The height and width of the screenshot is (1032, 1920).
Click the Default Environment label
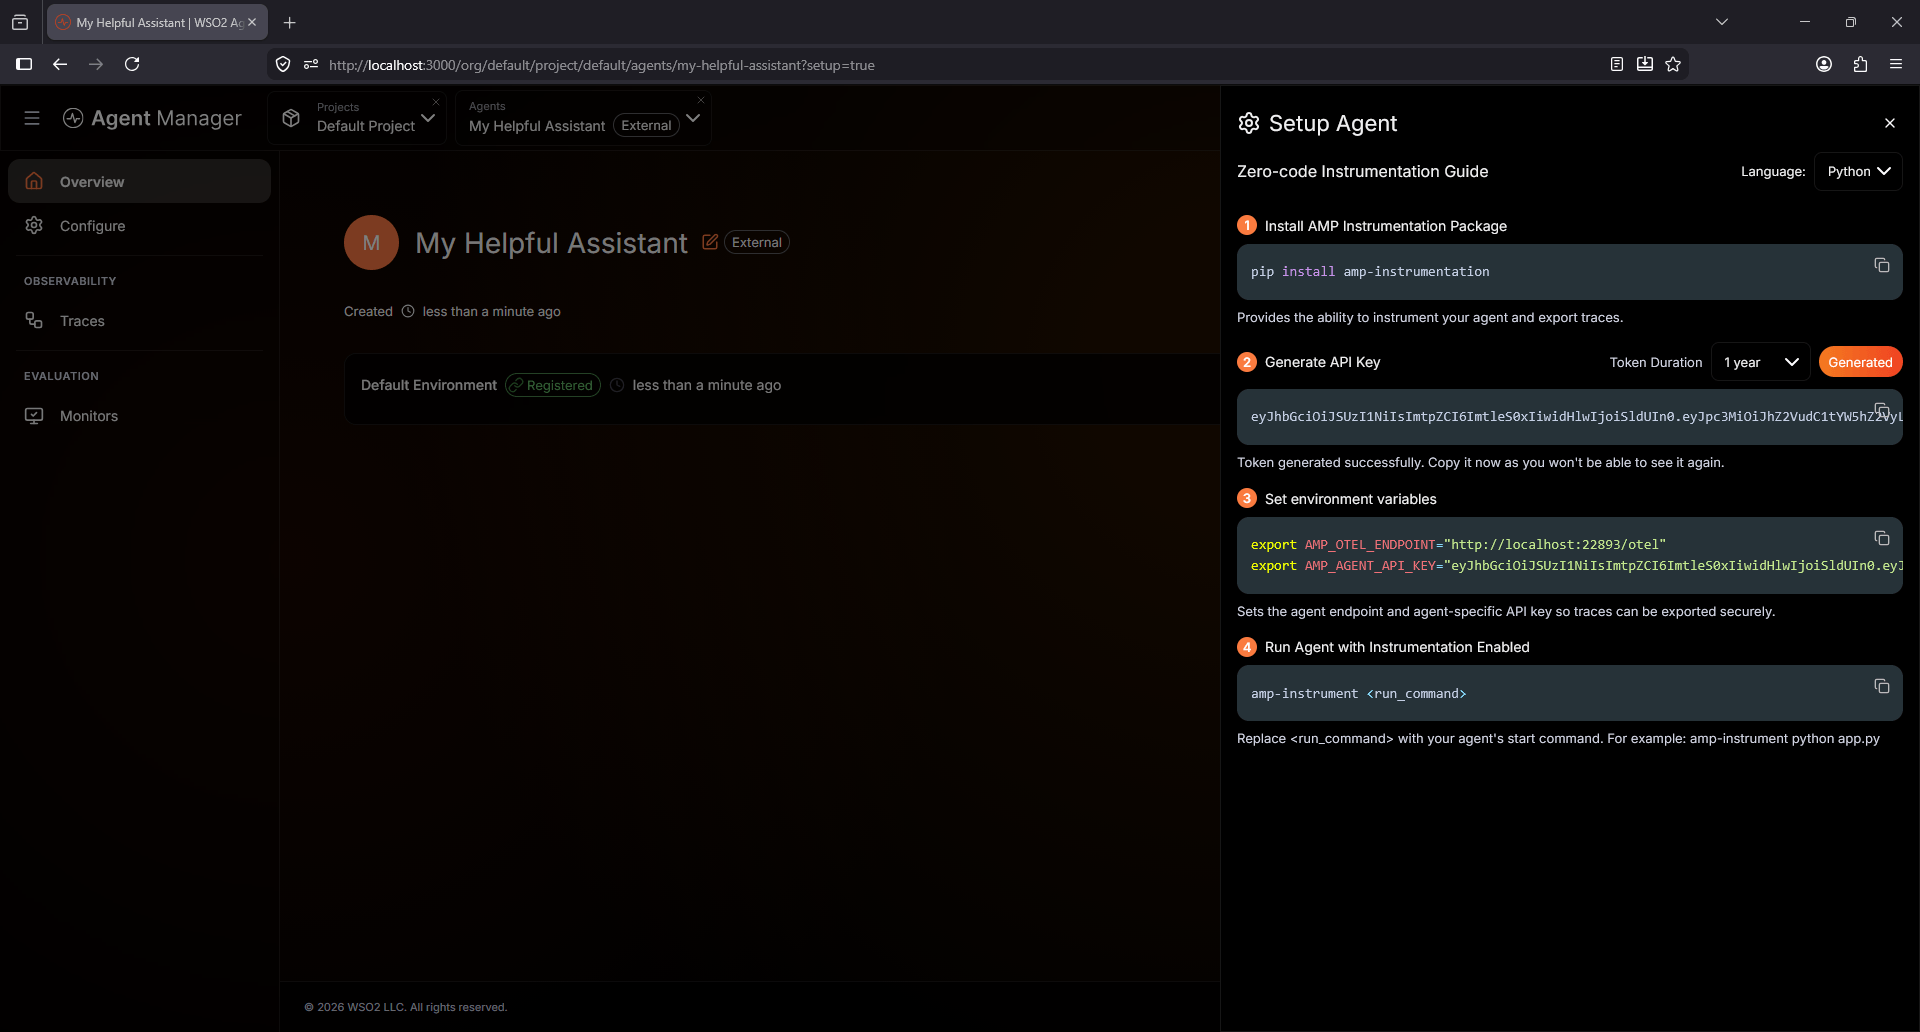[428, 385]
